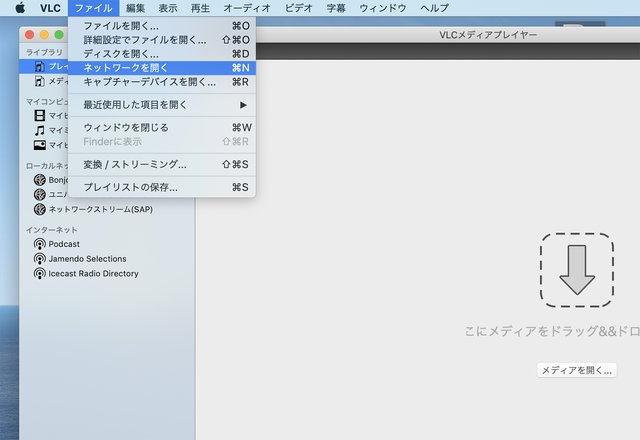The width and height of the screenshot is (640, 440).
Task: Click the My Pictures photo icon
Action: [x=40, y=145]
